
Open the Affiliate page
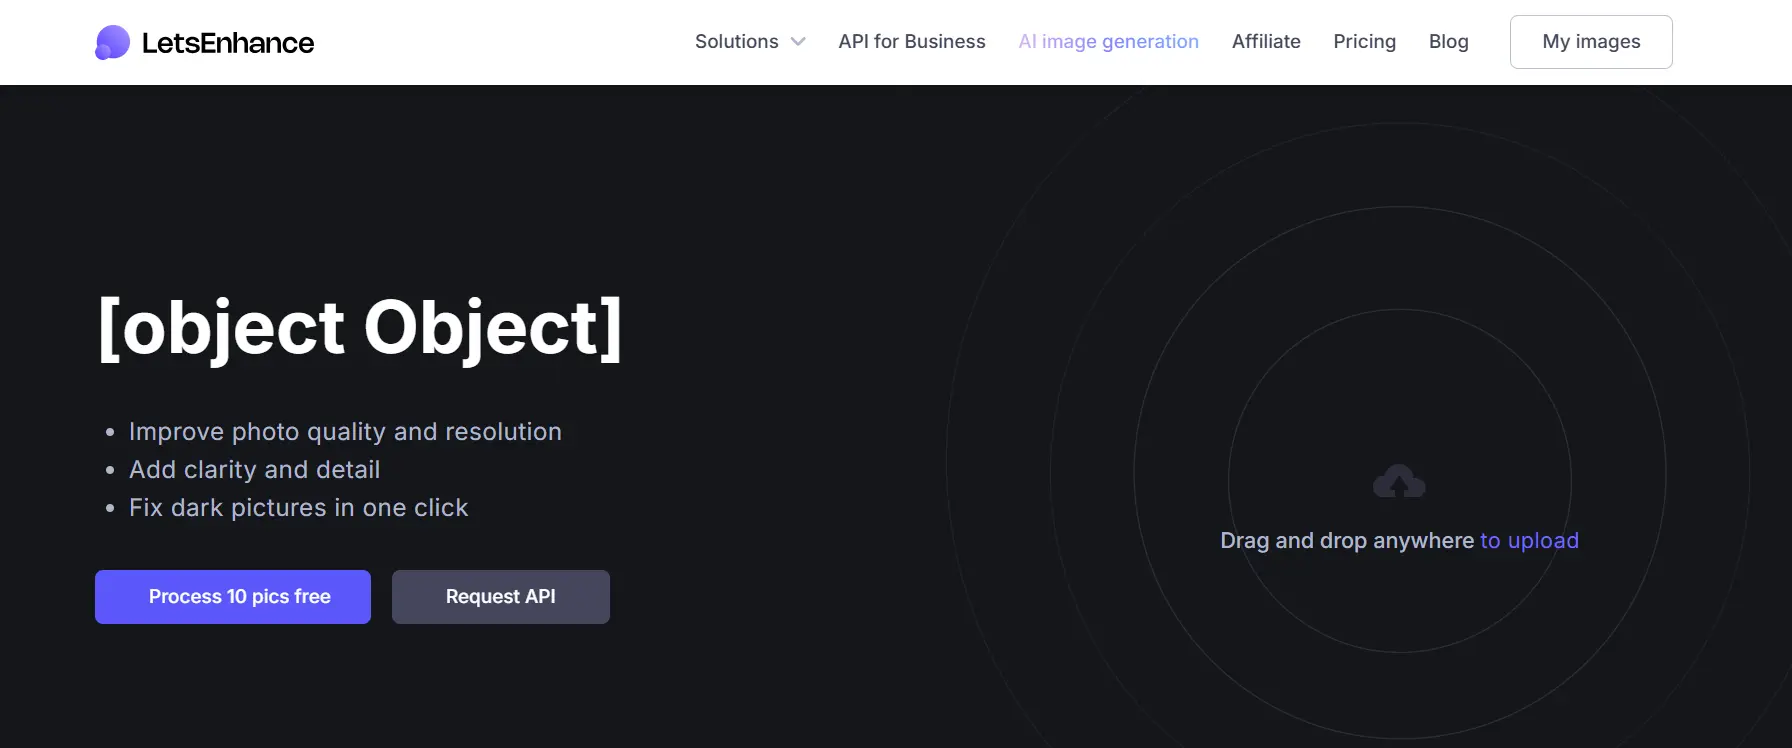pyautogui.click(x=1266, y=42)
